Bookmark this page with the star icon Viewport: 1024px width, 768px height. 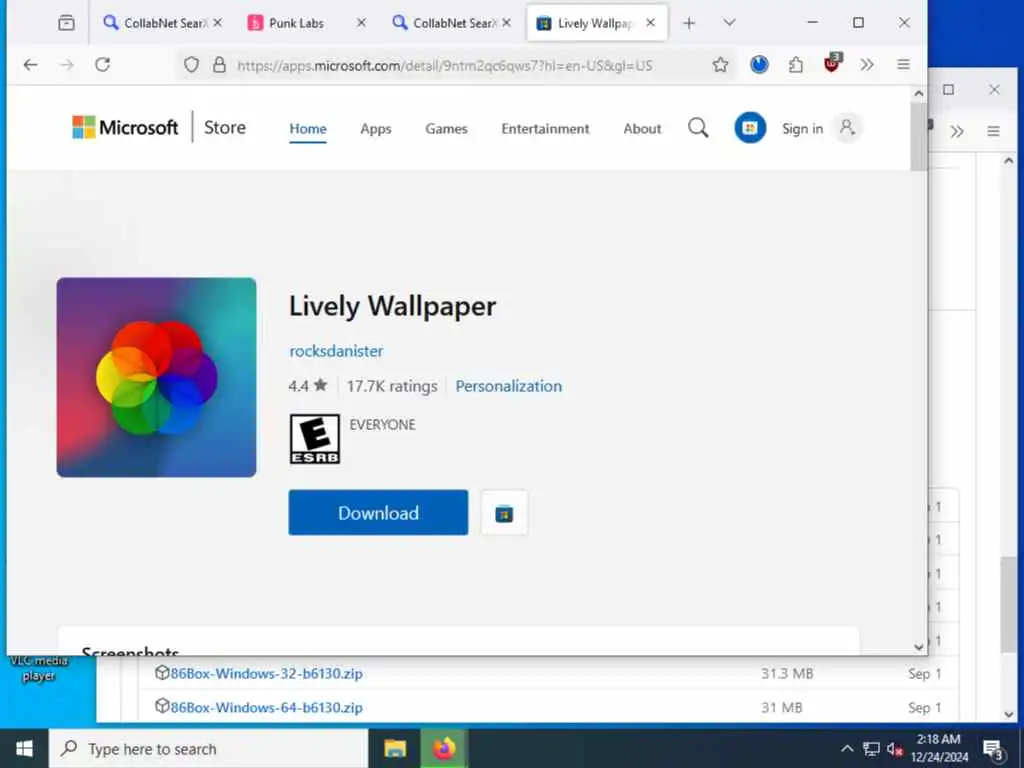720,65
